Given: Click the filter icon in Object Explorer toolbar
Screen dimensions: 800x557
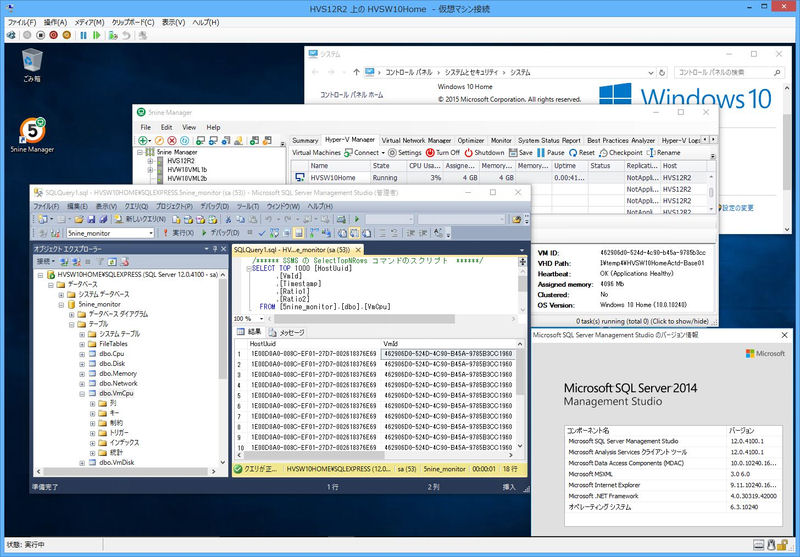Looking at the screenshot, I should coord(99,262).
